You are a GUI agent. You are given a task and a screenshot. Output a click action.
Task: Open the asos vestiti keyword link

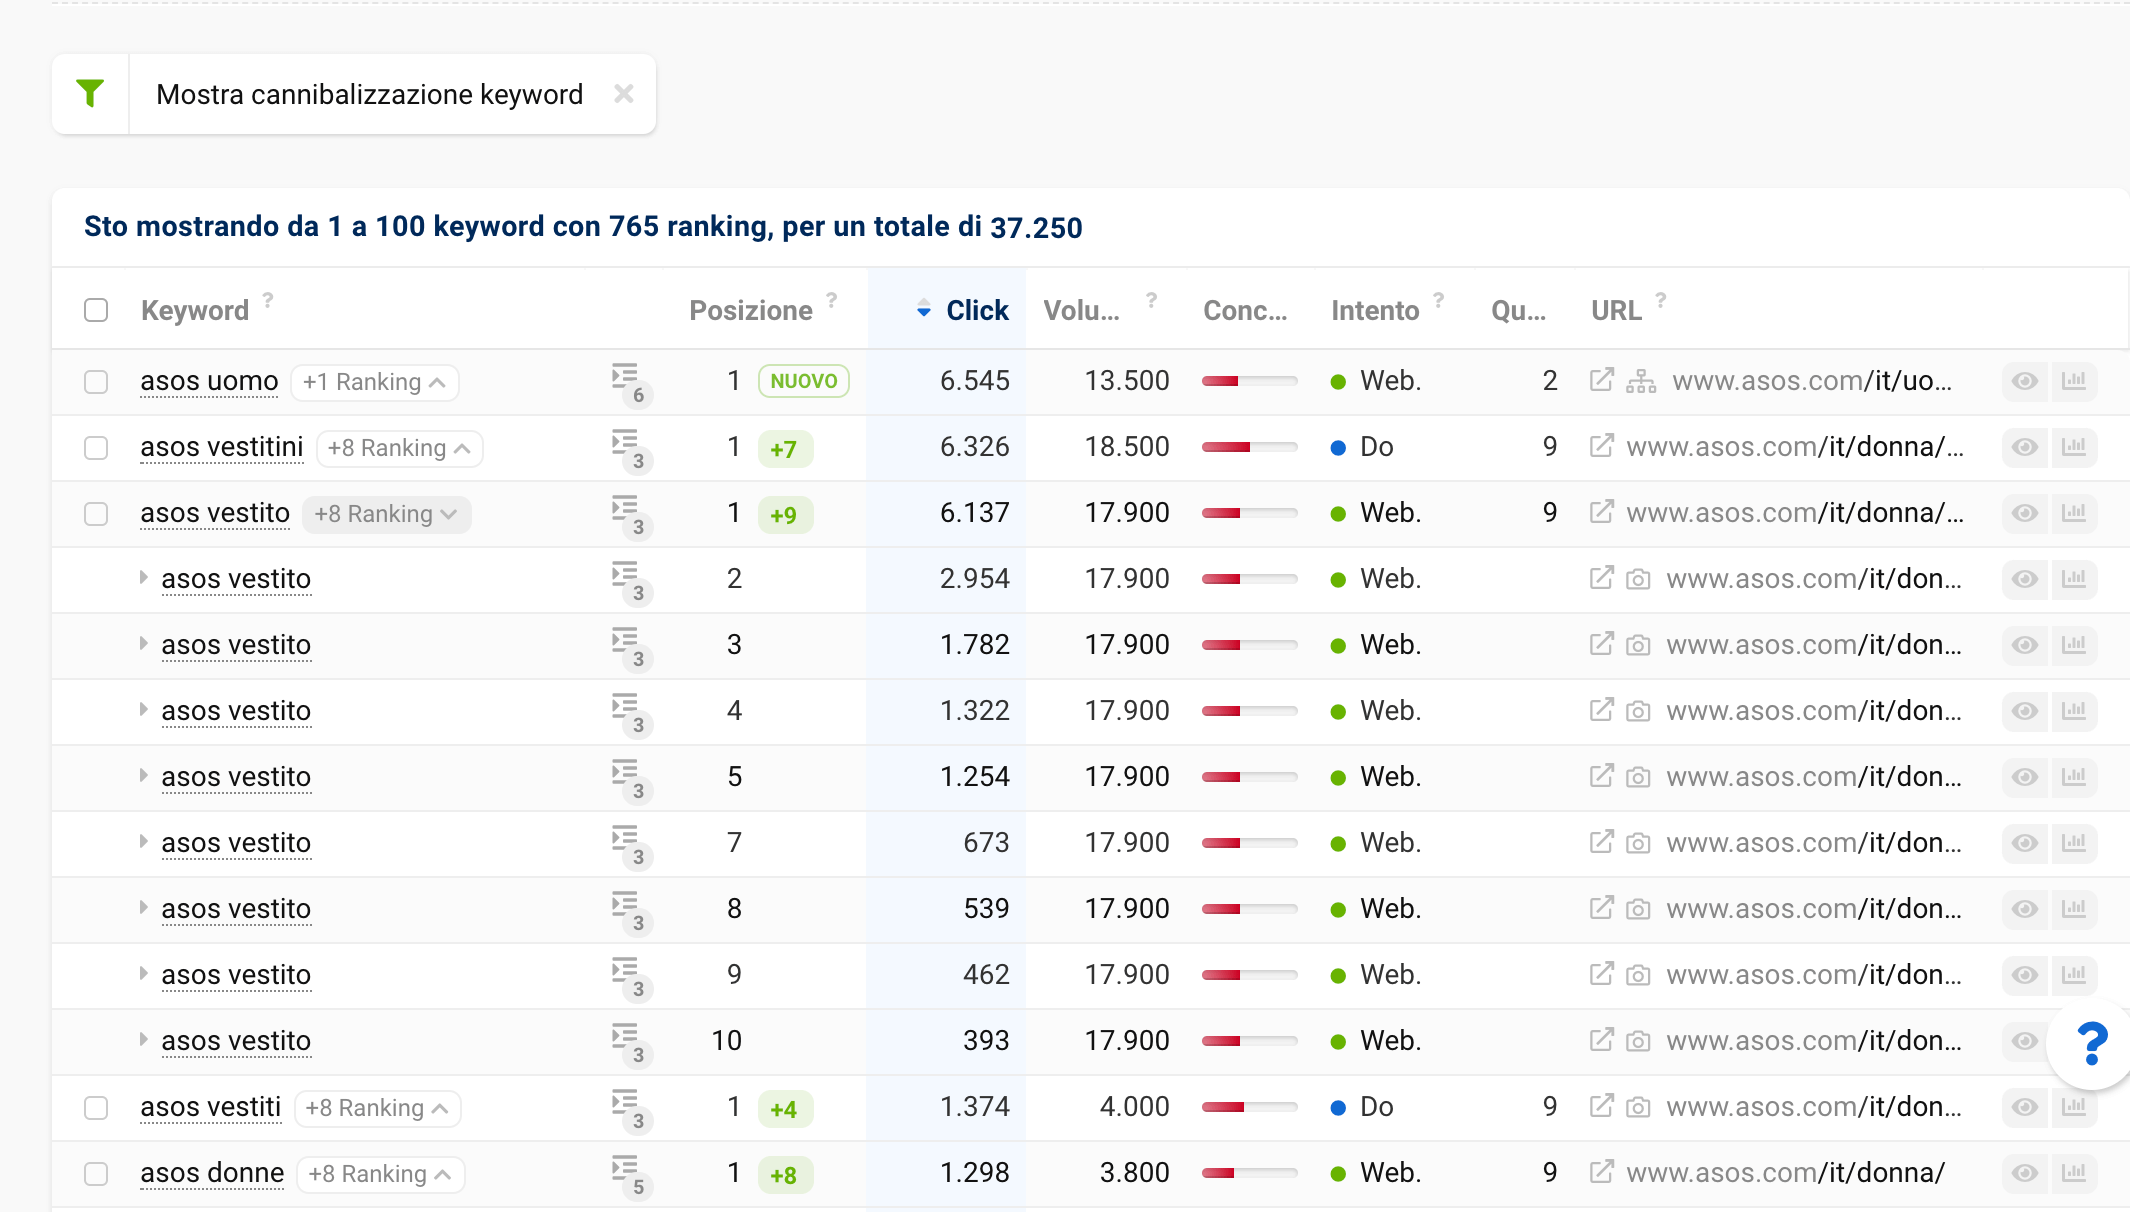[x=211, y=1107]
